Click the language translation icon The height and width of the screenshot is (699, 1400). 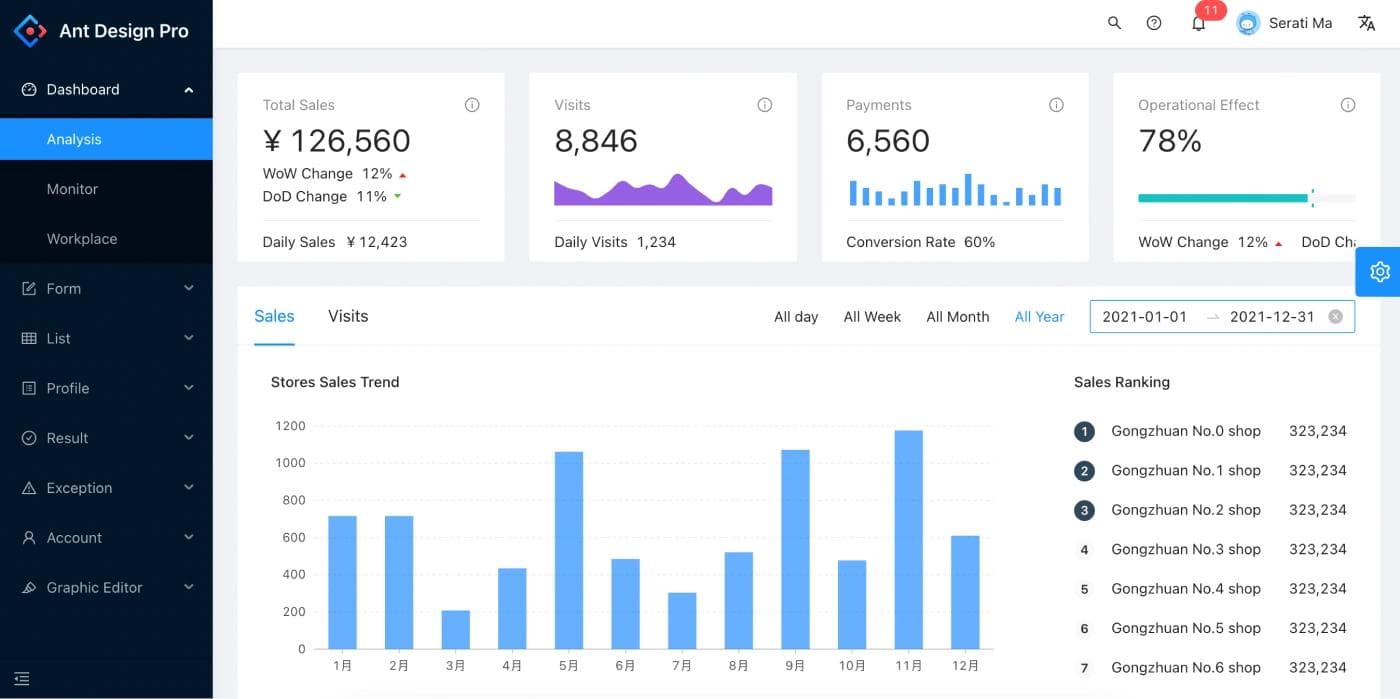[1366, 23]
